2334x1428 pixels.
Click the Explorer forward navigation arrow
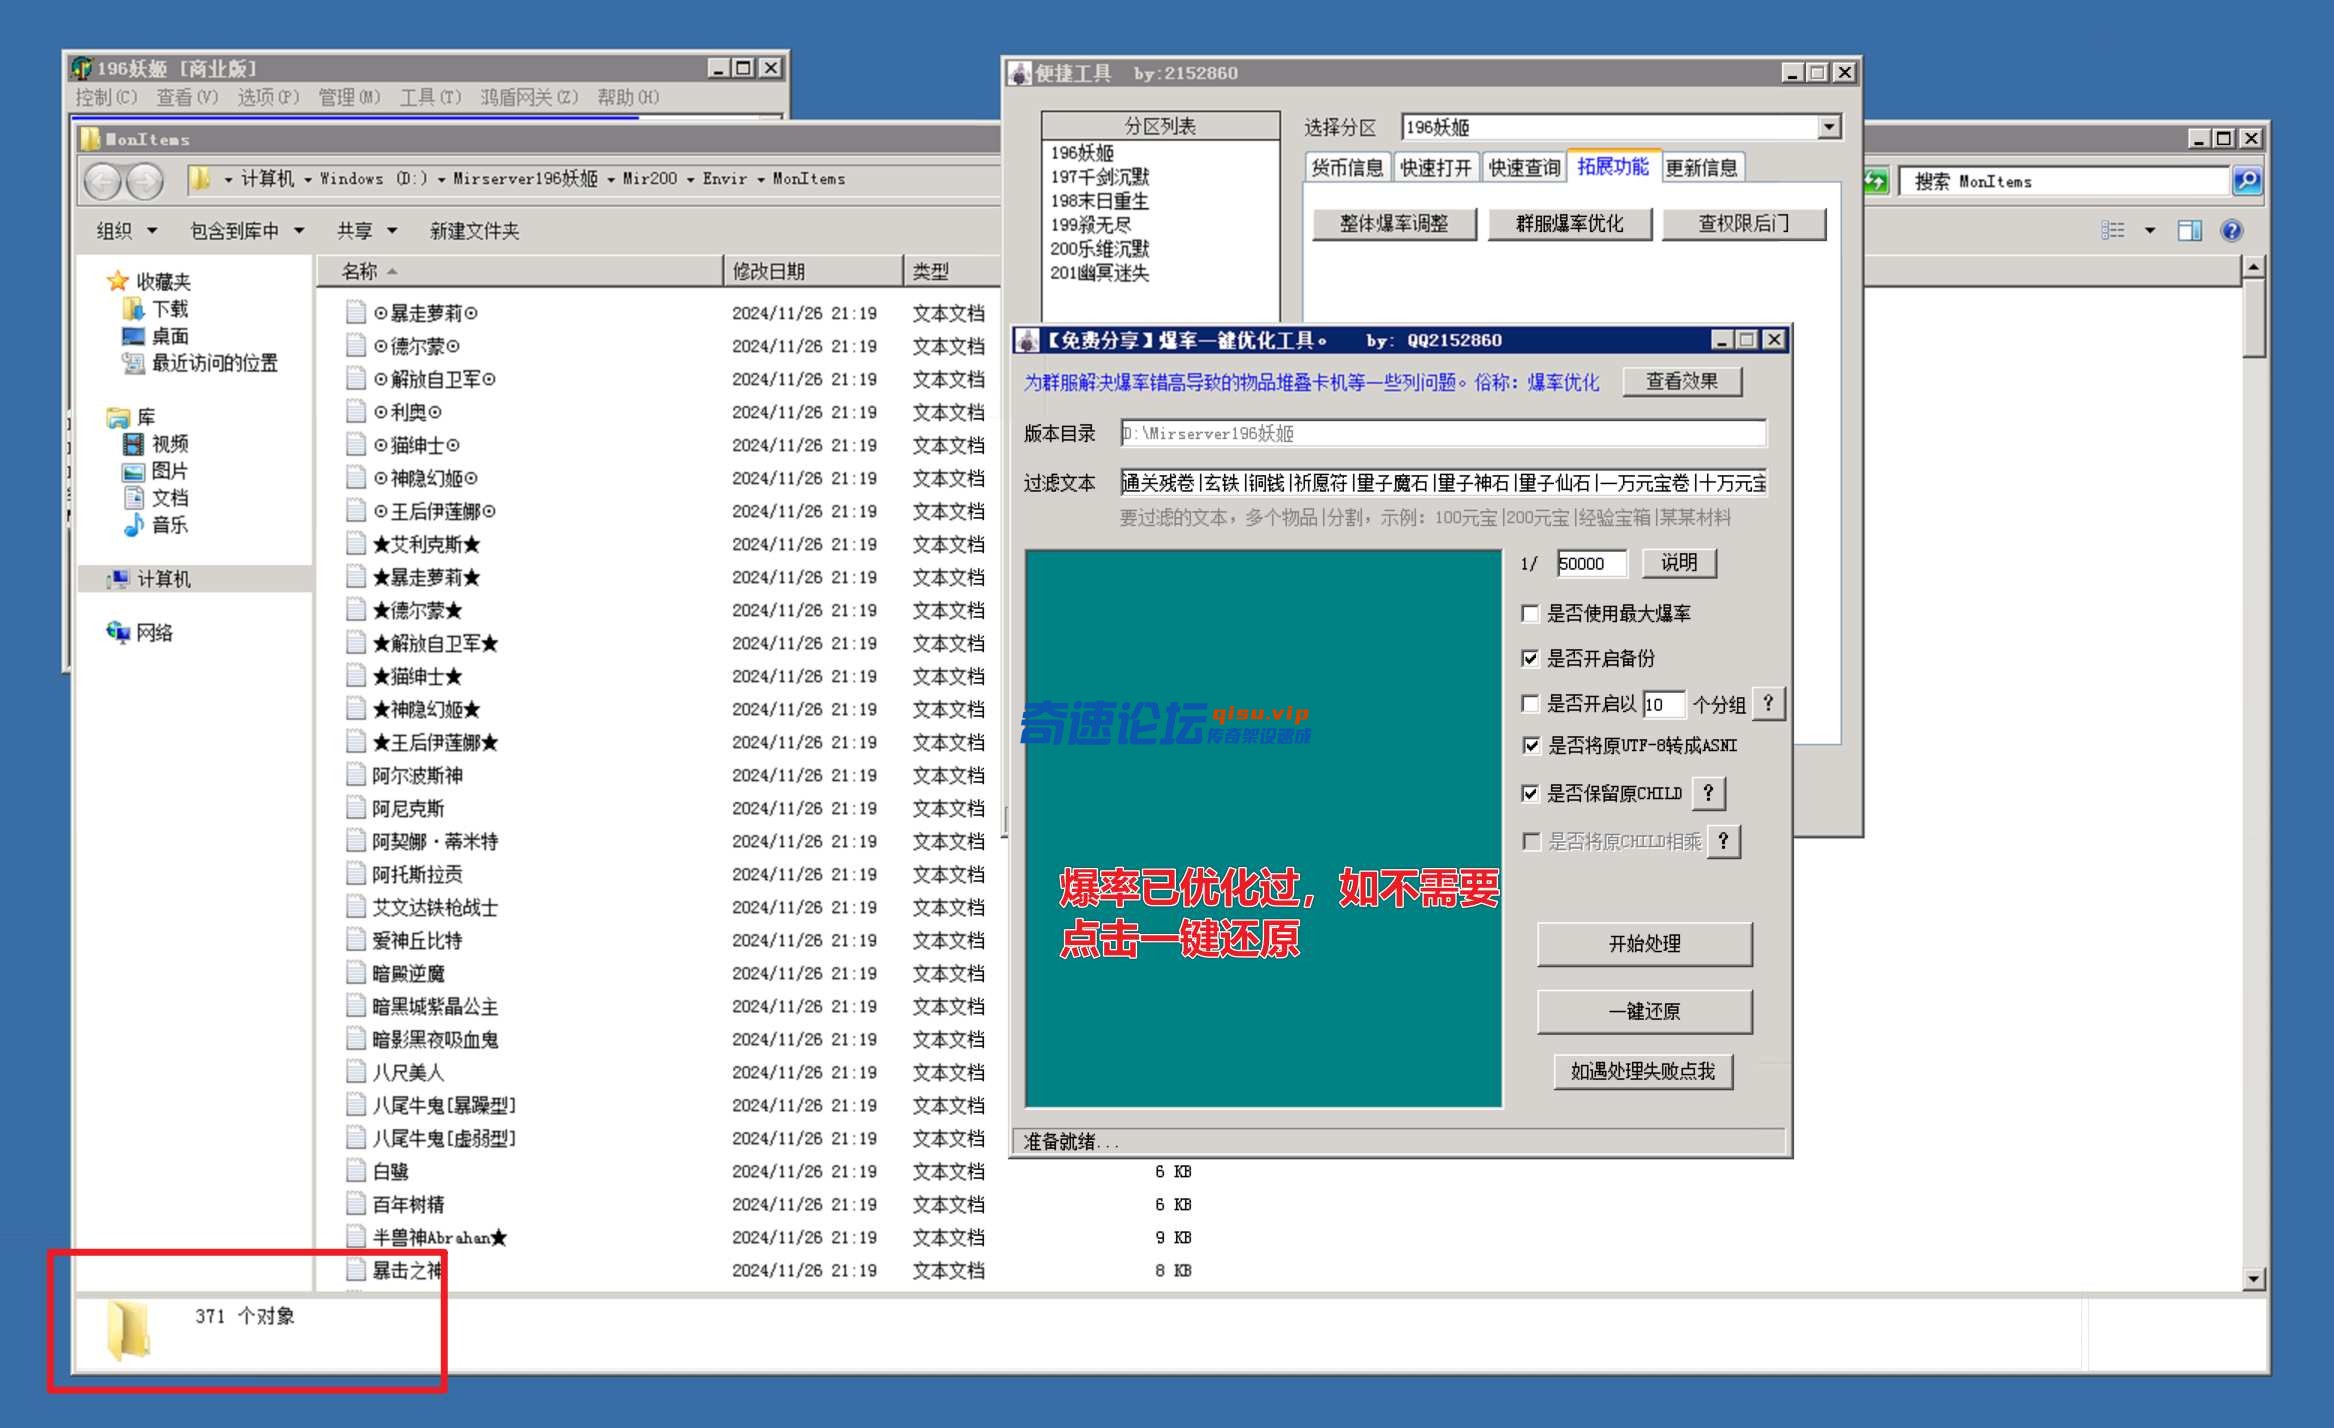145,181
